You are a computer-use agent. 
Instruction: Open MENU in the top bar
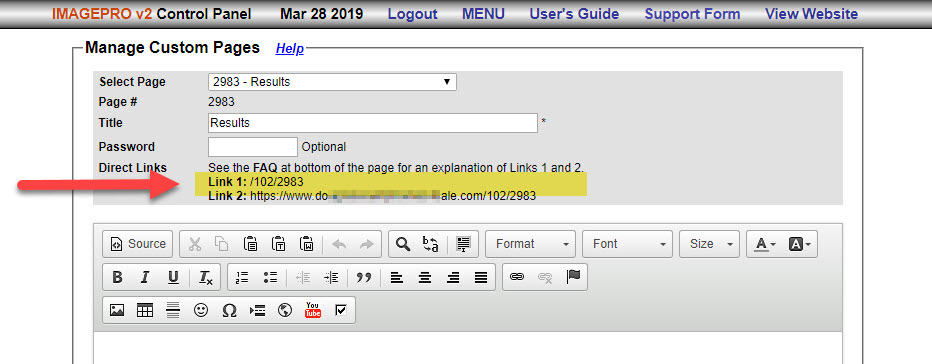(x=483, y=14)
